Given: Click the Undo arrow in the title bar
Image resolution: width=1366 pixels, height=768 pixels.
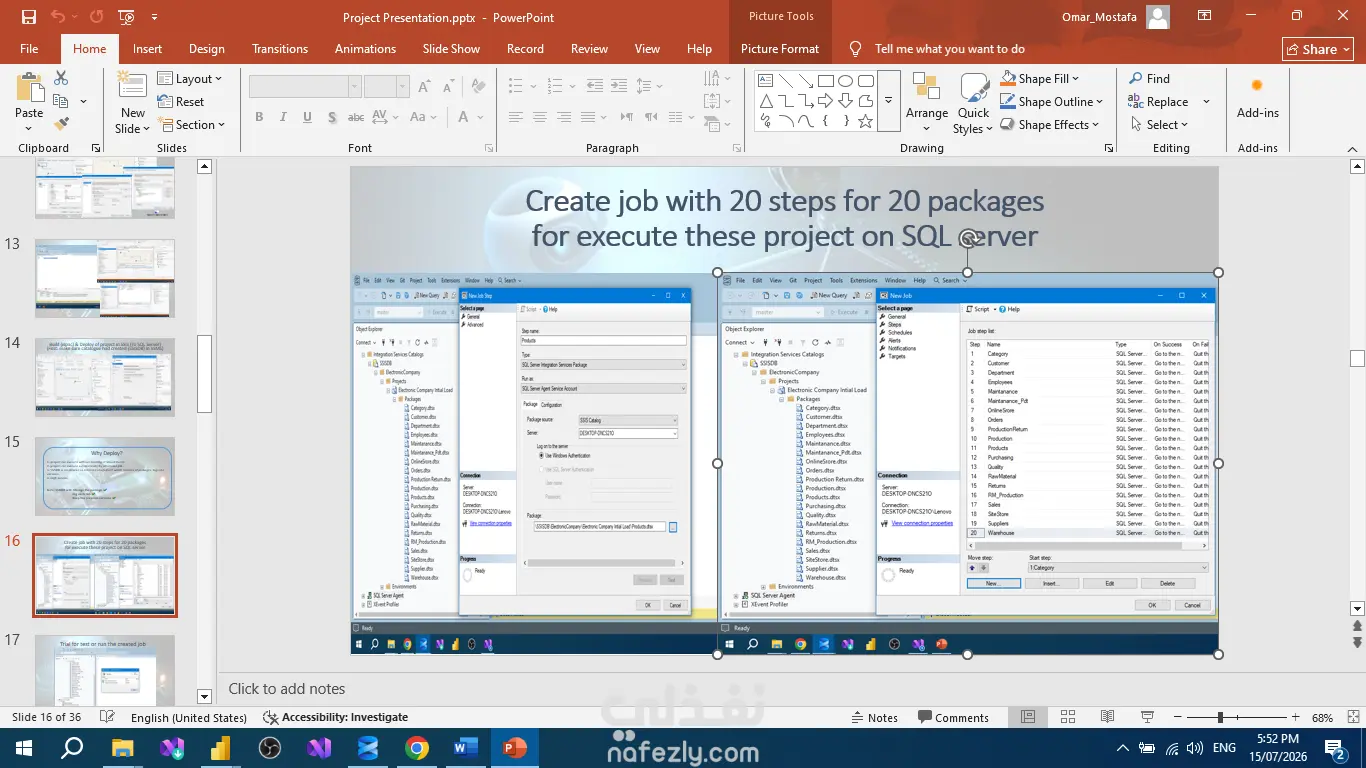Looking at the screenshot, I should 58,17.
